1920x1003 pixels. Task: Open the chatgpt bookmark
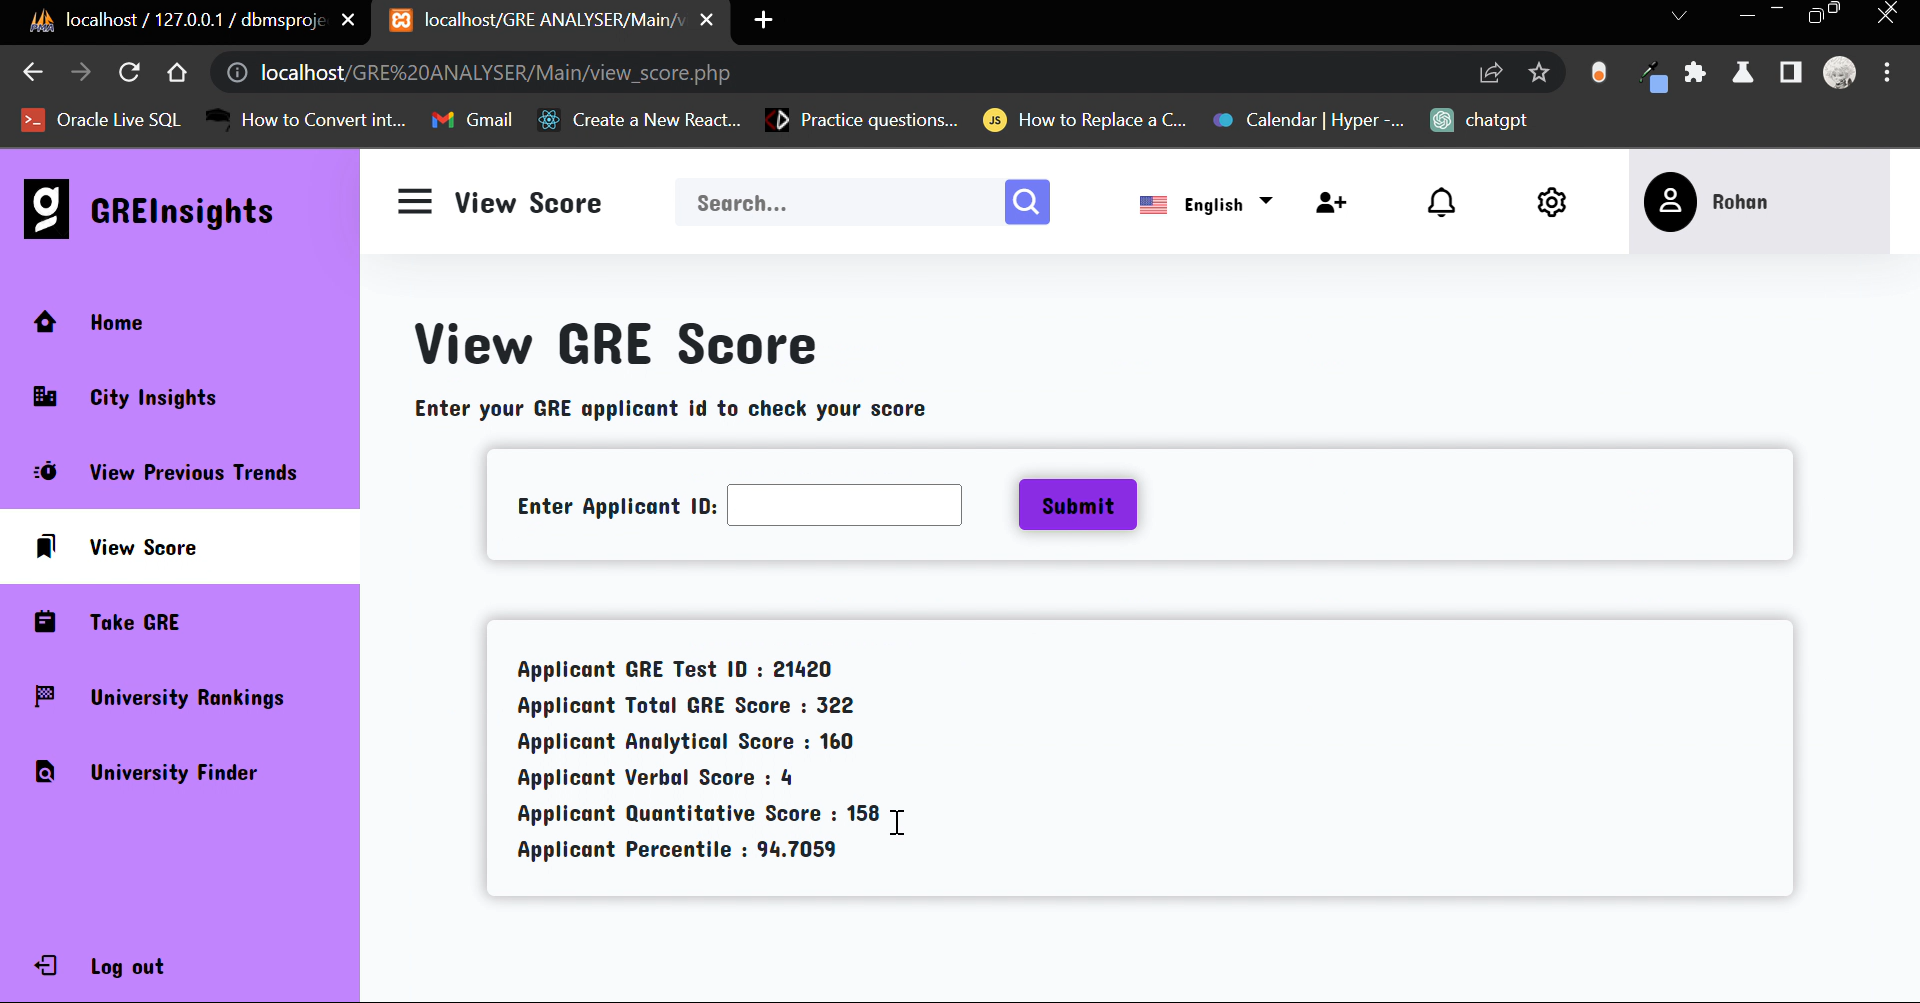click(x=1480, y=120)
